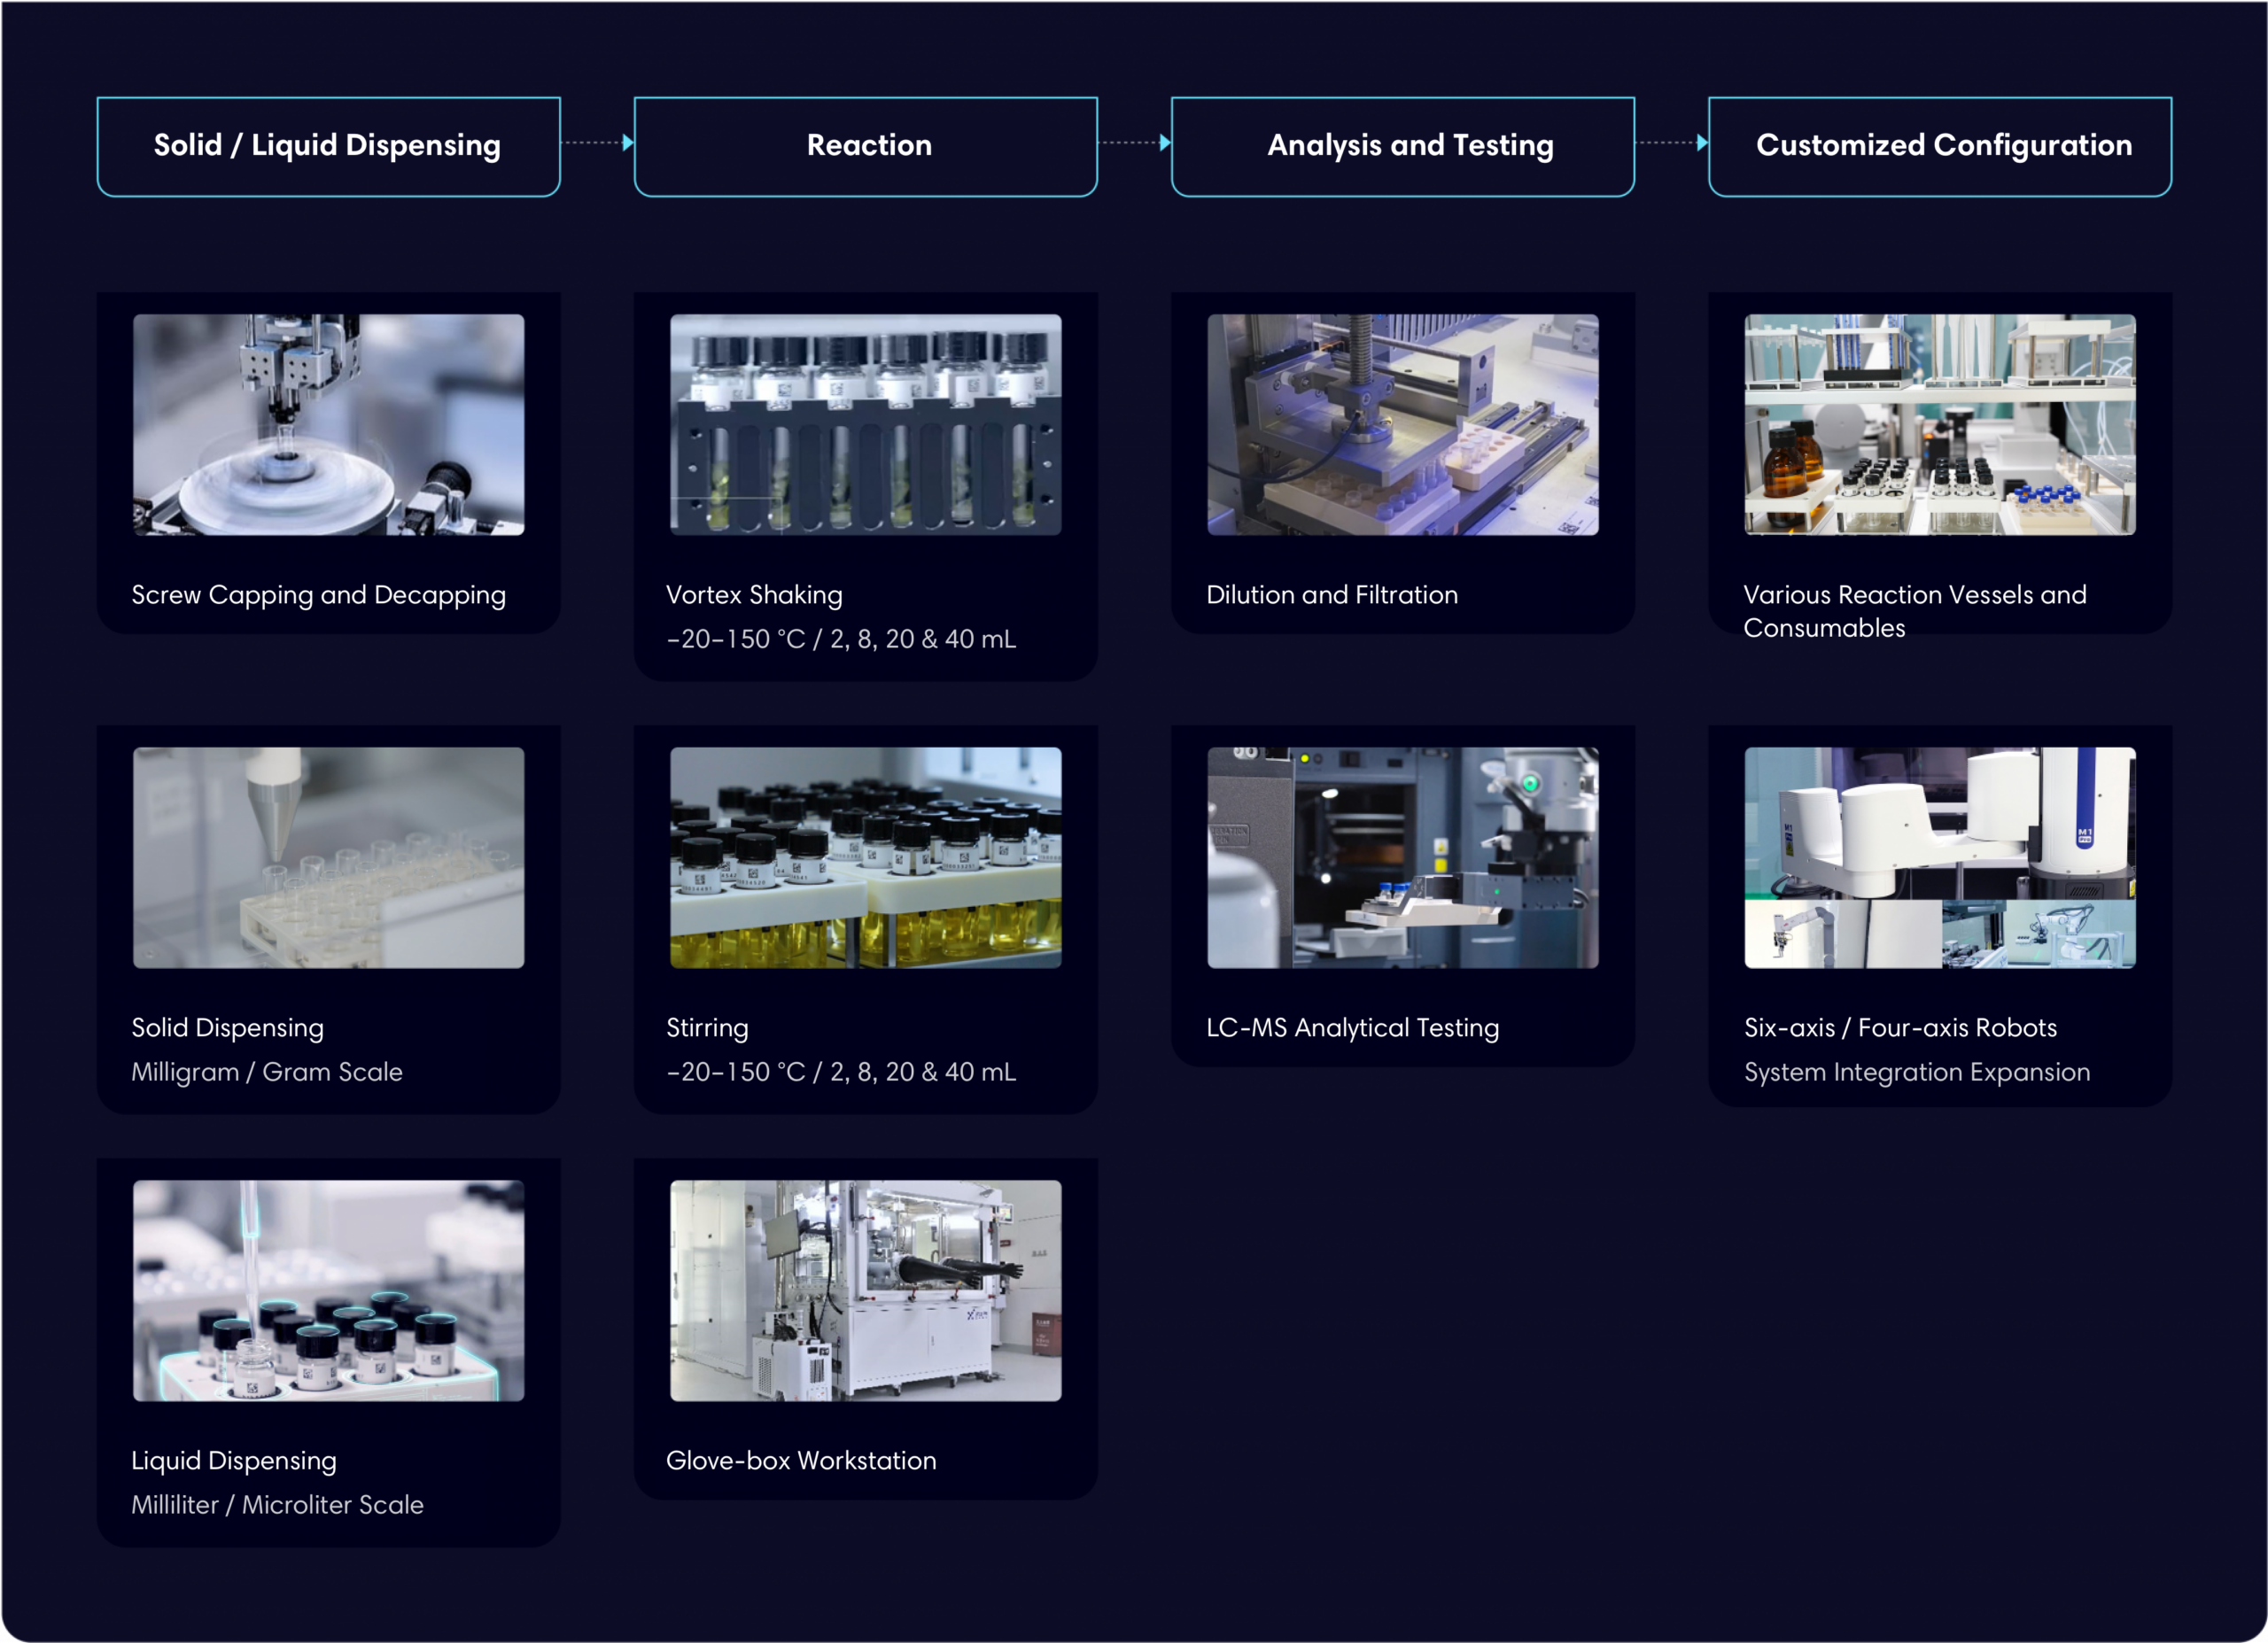View the Reaction Vessels and Consumables photo
The height and width of the screenshot is (1643, 2268).
tap(1939, 424)
